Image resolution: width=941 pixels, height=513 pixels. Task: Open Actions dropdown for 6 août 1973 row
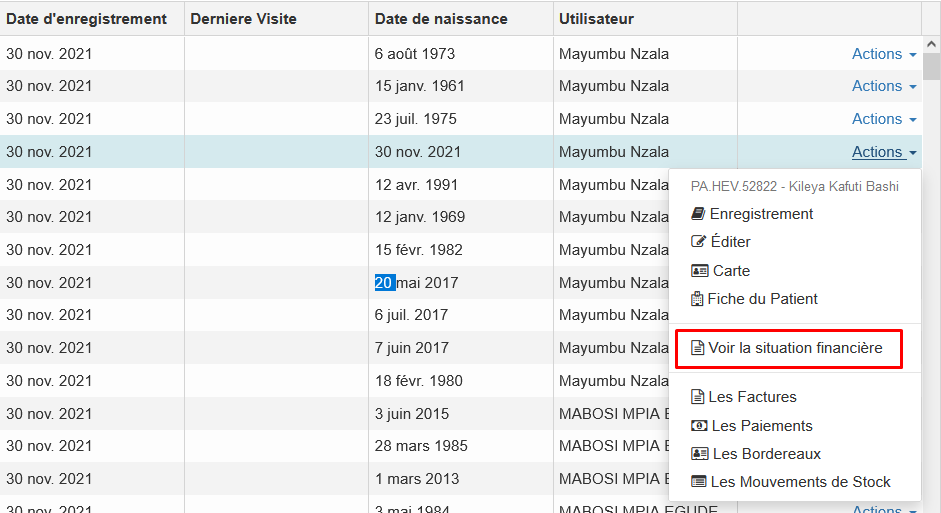click(884, 54)
